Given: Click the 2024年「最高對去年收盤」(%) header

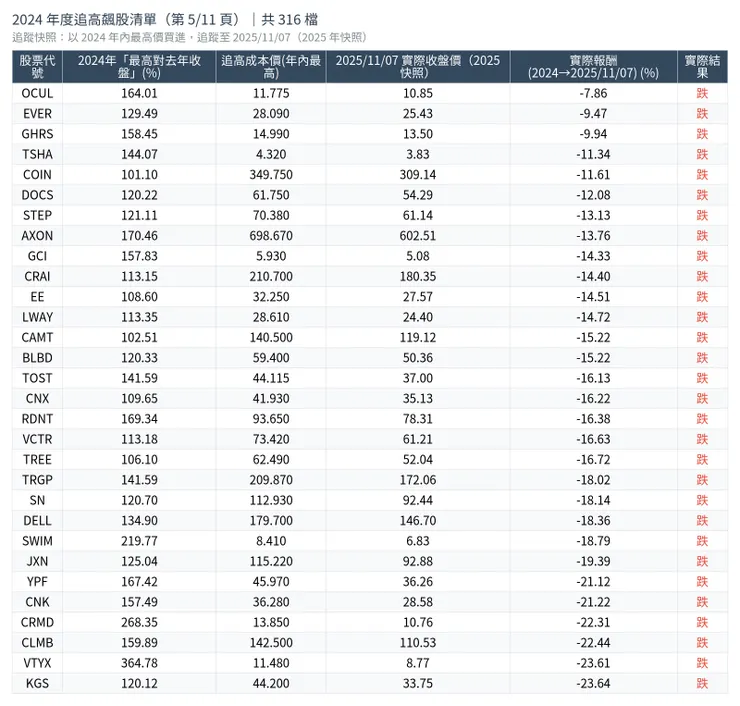Looking at the screenshot, I should coord(139,67).
